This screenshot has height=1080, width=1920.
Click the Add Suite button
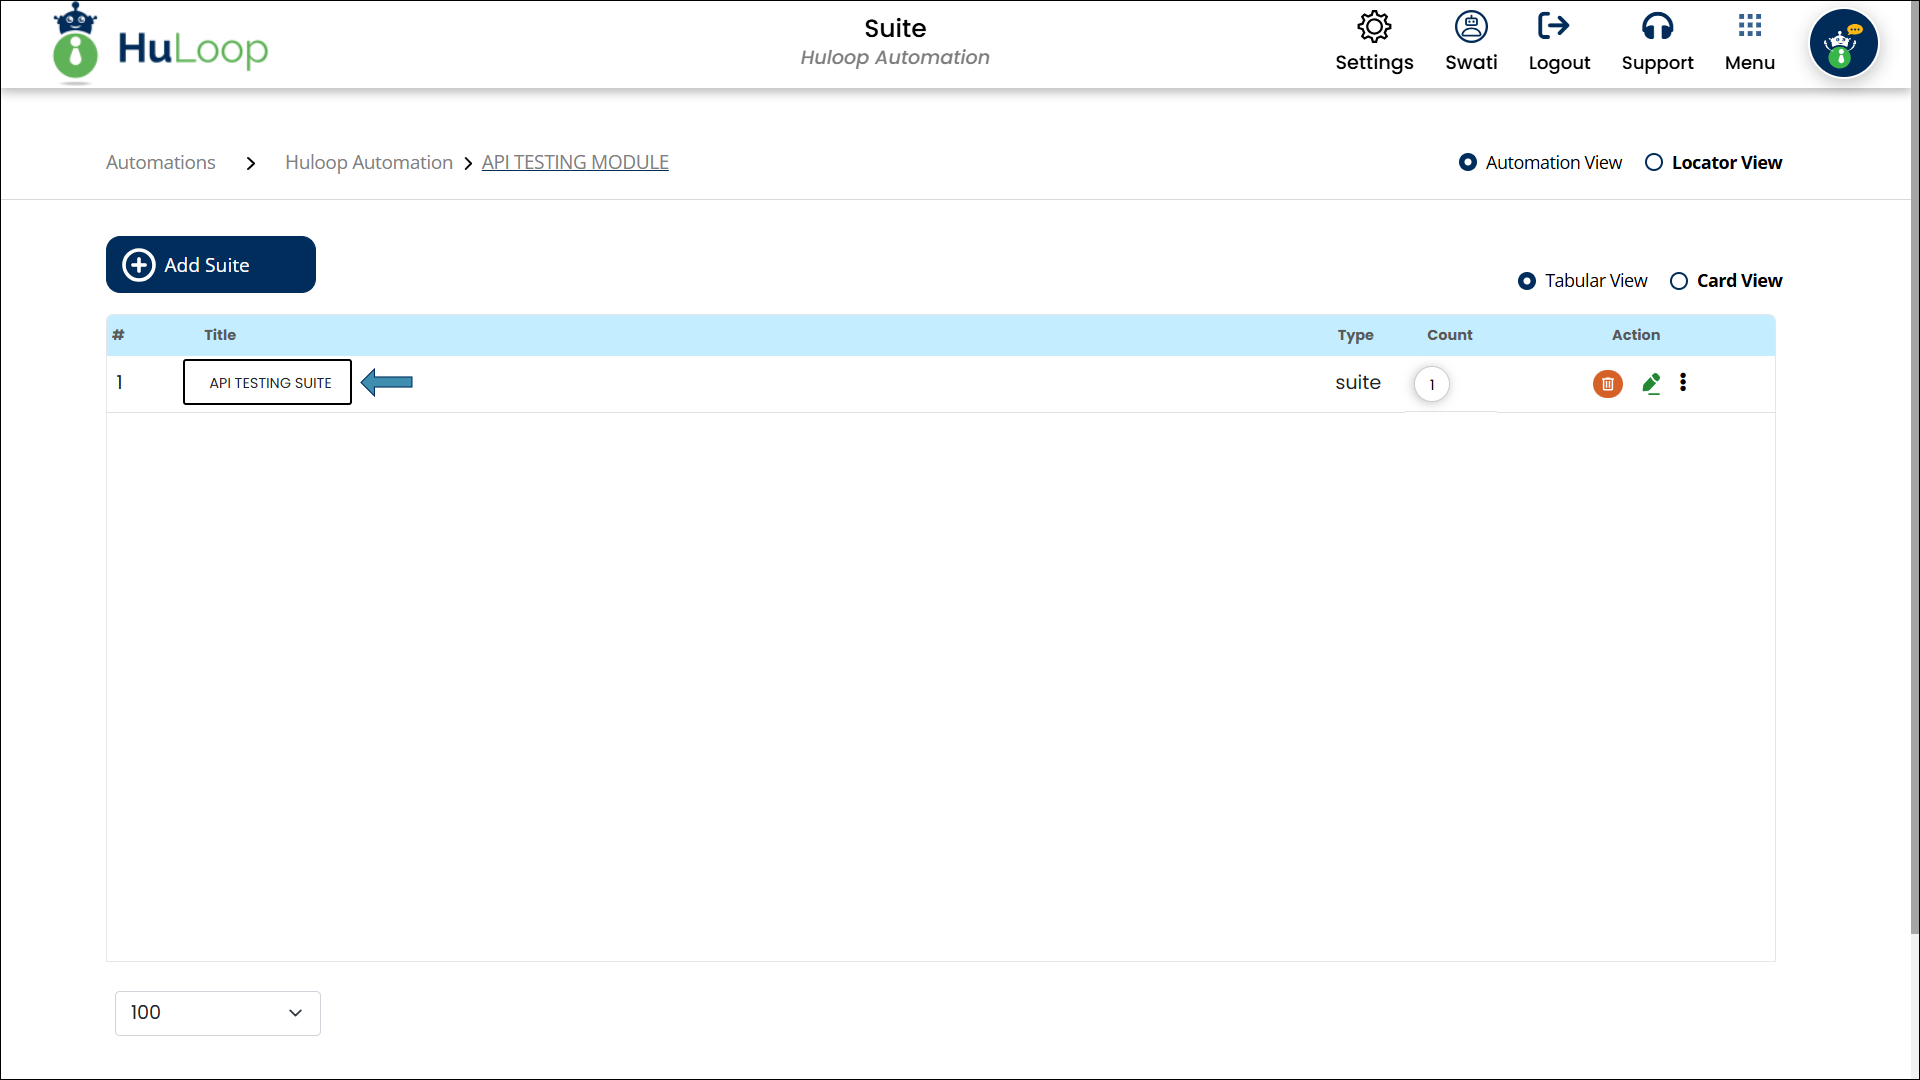point(211,265)
